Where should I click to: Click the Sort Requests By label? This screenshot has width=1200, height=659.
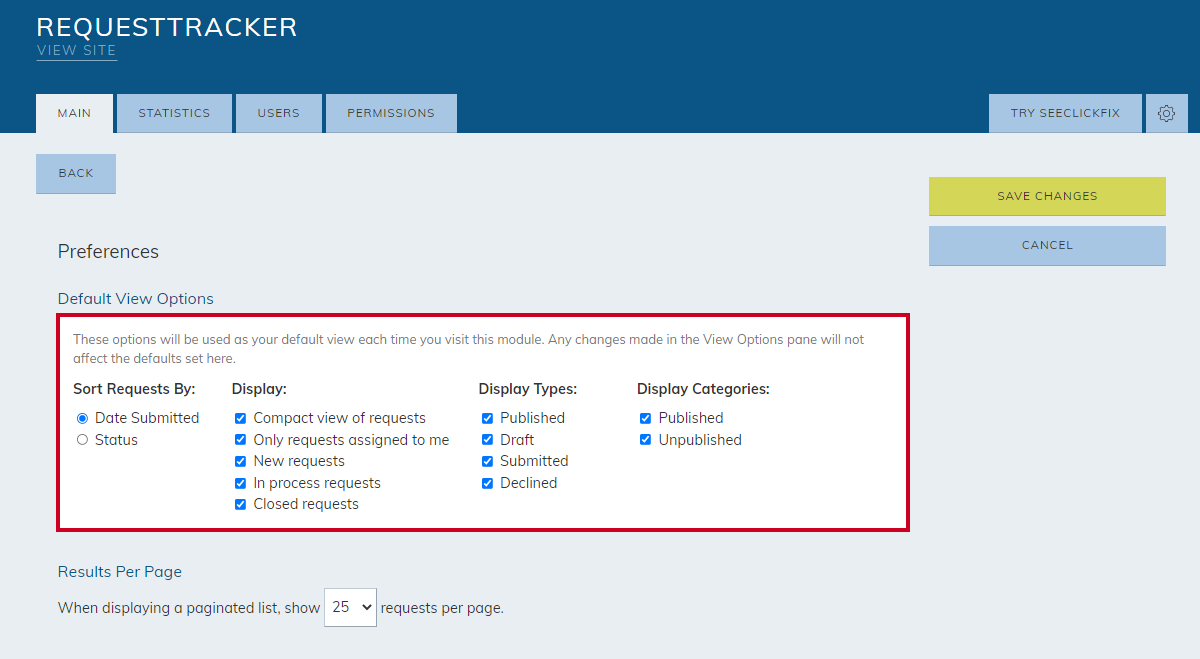tap(134, 389)
